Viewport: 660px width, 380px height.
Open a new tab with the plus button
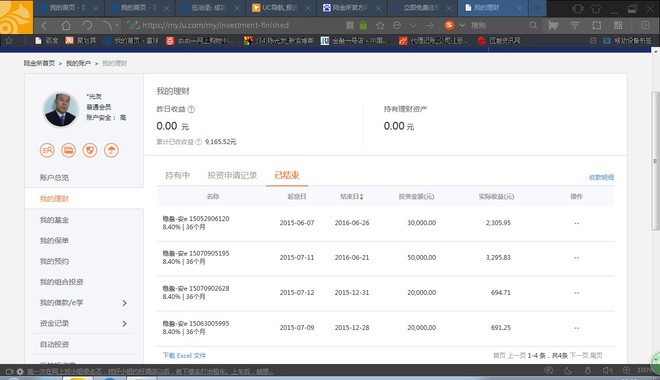coord(537,8)
